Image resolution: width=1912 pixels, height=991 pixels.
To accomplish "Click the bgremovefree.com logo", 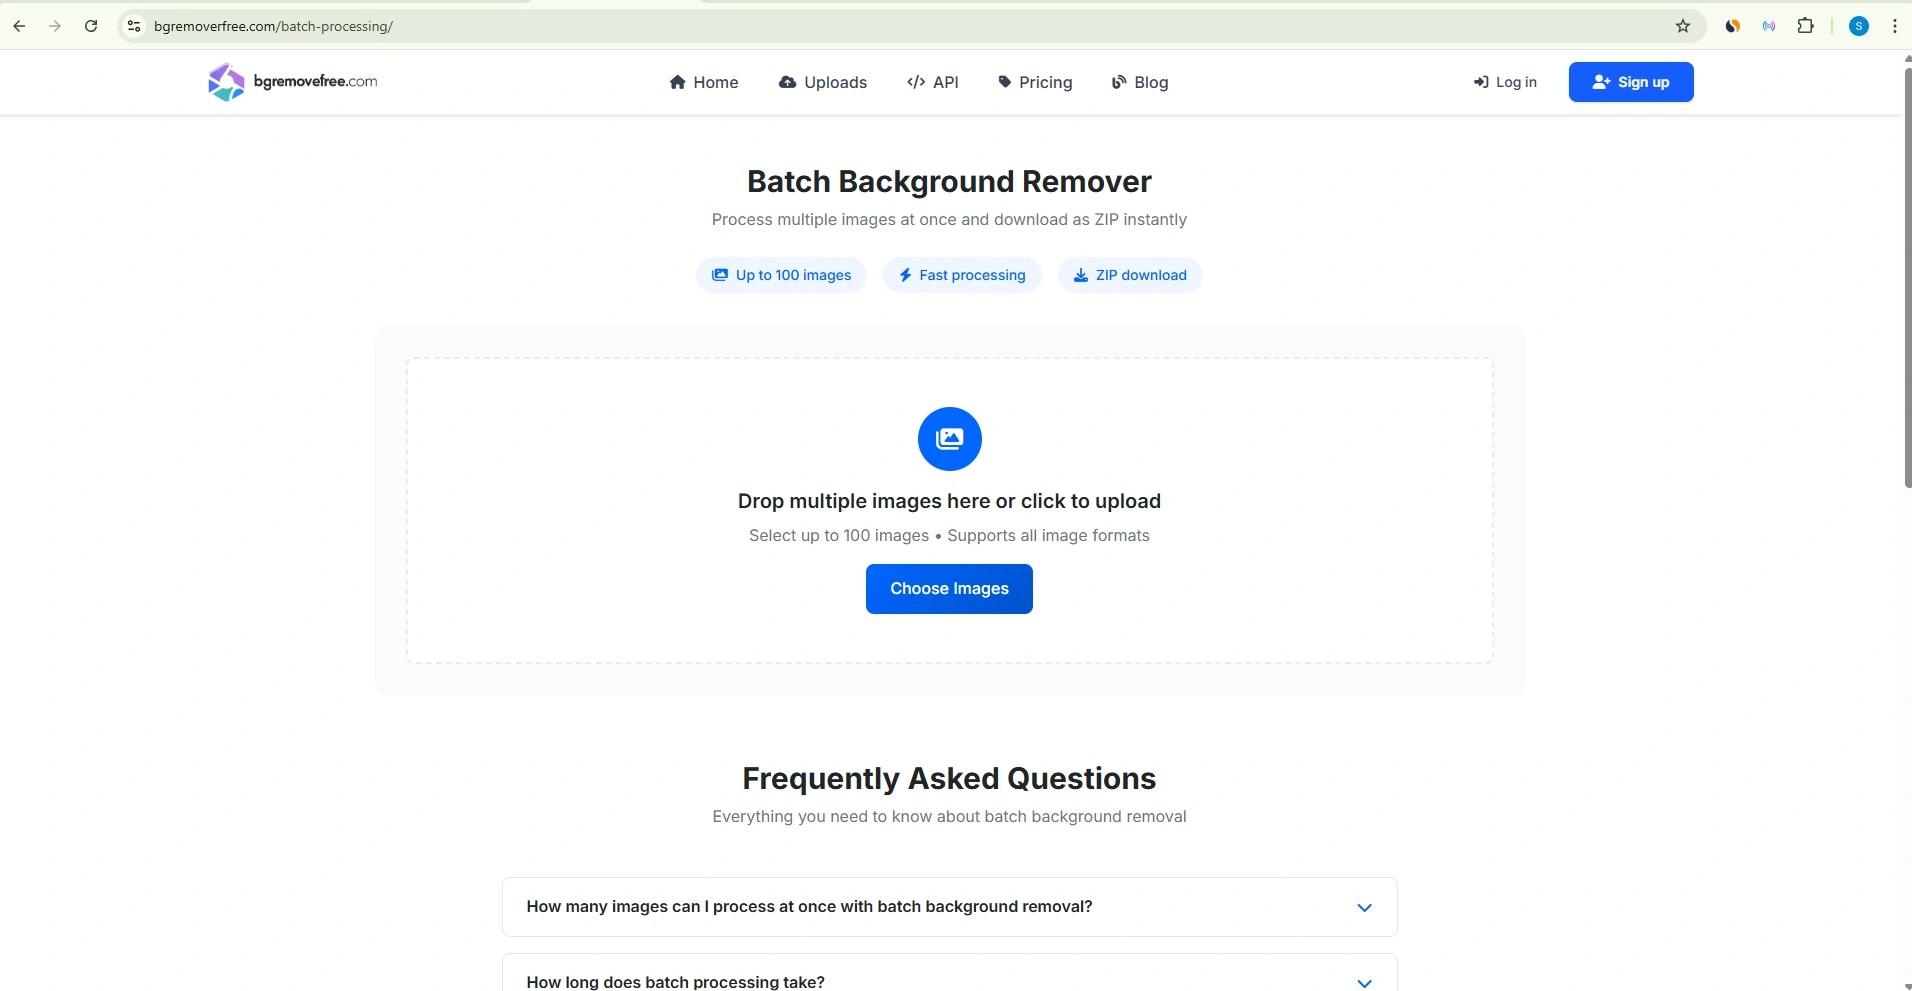I will [292, 82].
